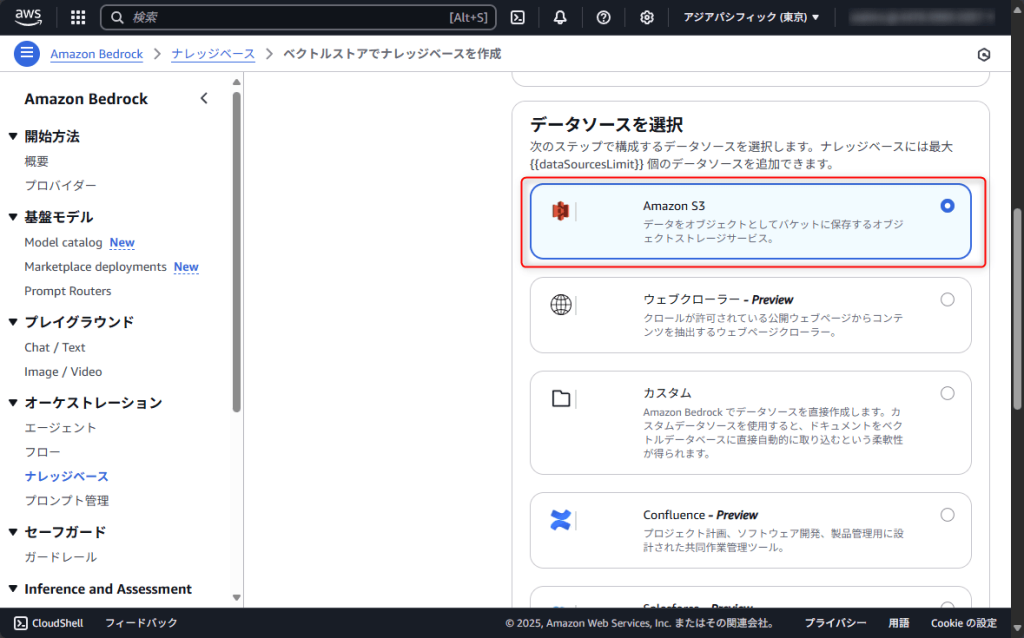Viewport: 1024px width, 638px height.
Task: Open Marketplace deployments in the sidebar
Action: pyautogui.click(x=95, y=266)
